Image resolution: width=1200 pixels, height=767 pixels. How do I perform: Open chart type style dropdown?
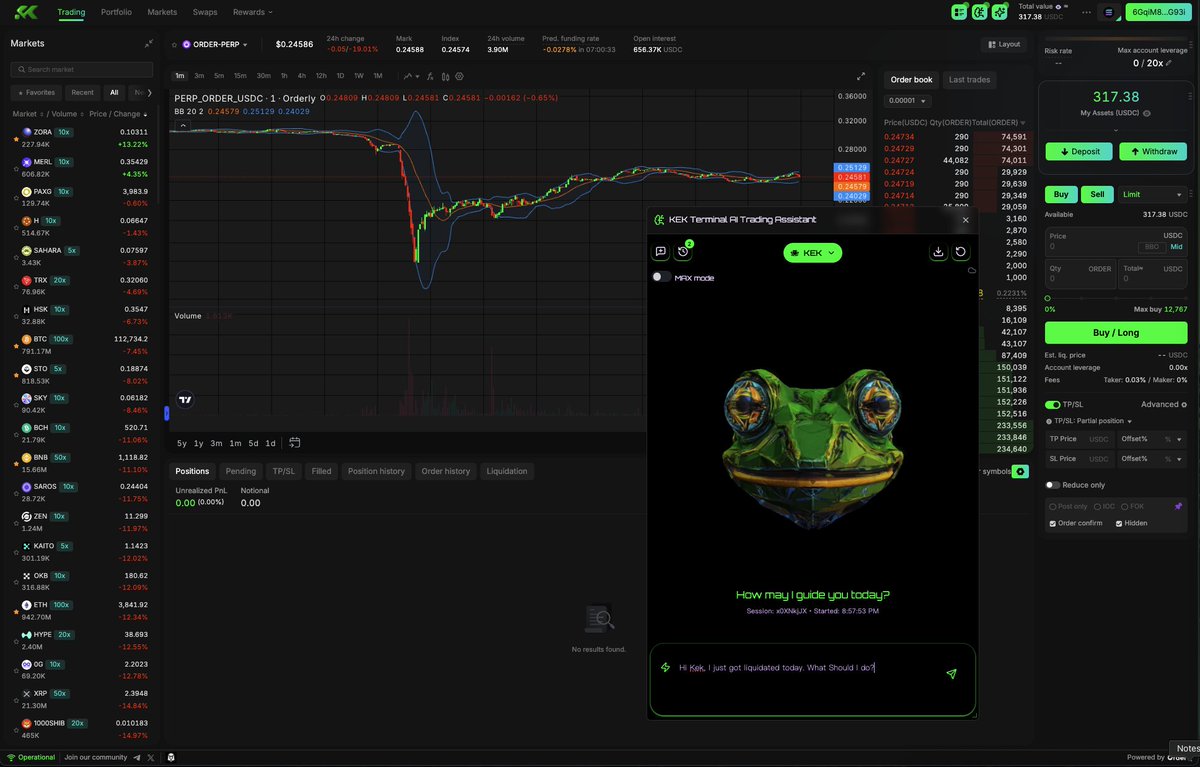[411, 76]
